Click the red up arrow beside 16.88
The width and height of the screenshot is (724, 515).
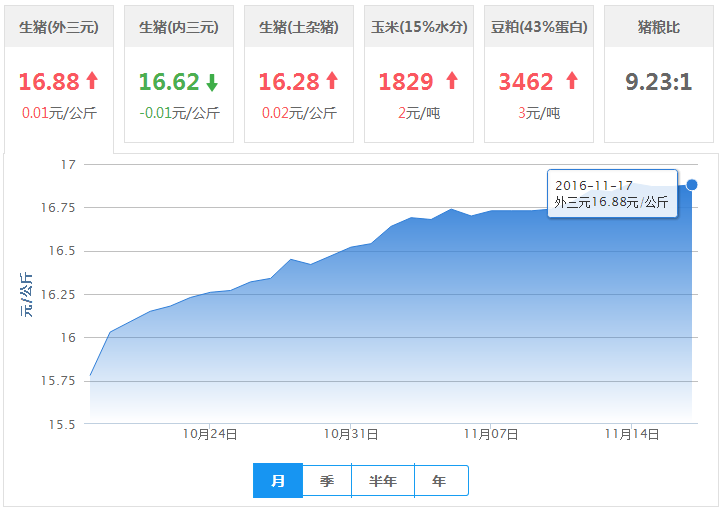[x=92, y=81]
